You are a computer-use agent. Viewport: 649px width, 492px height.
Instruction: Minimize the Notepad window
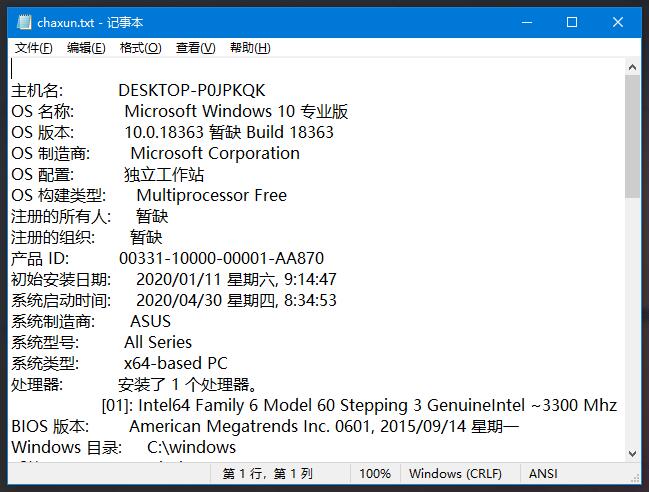point(527,22)
